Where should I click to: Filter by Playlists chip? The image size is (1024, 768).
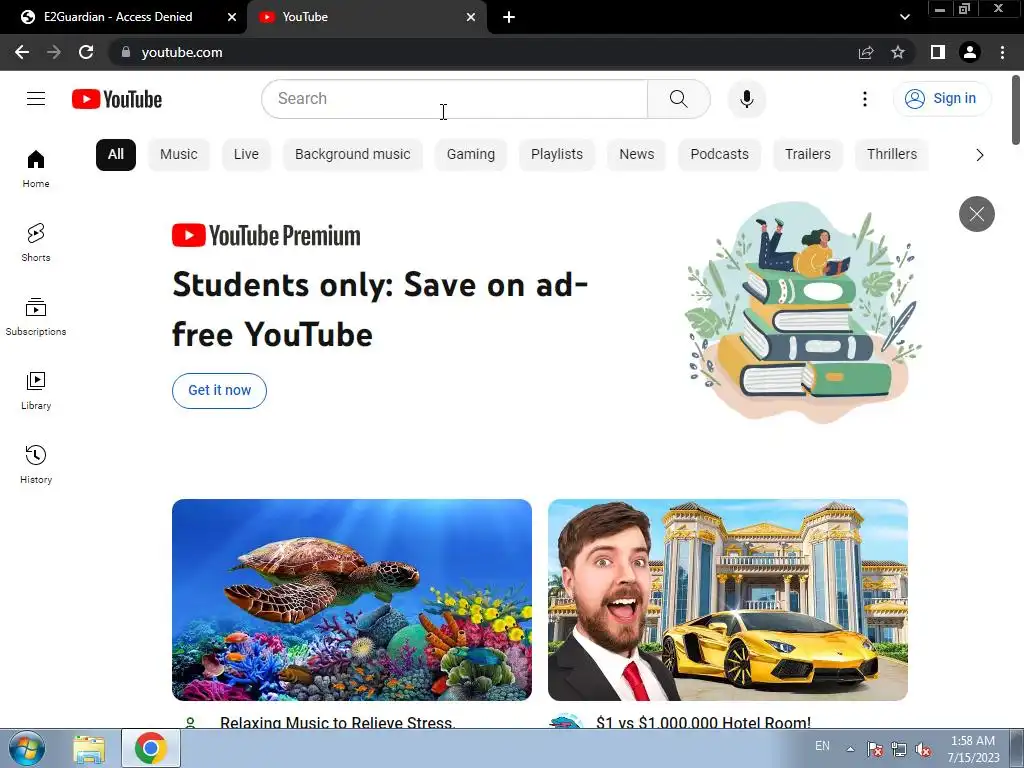pyautogui.click(x=557, y=155)
